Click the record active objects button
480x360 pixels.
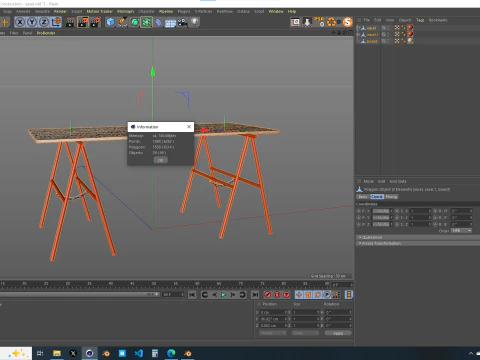[267, 295]
